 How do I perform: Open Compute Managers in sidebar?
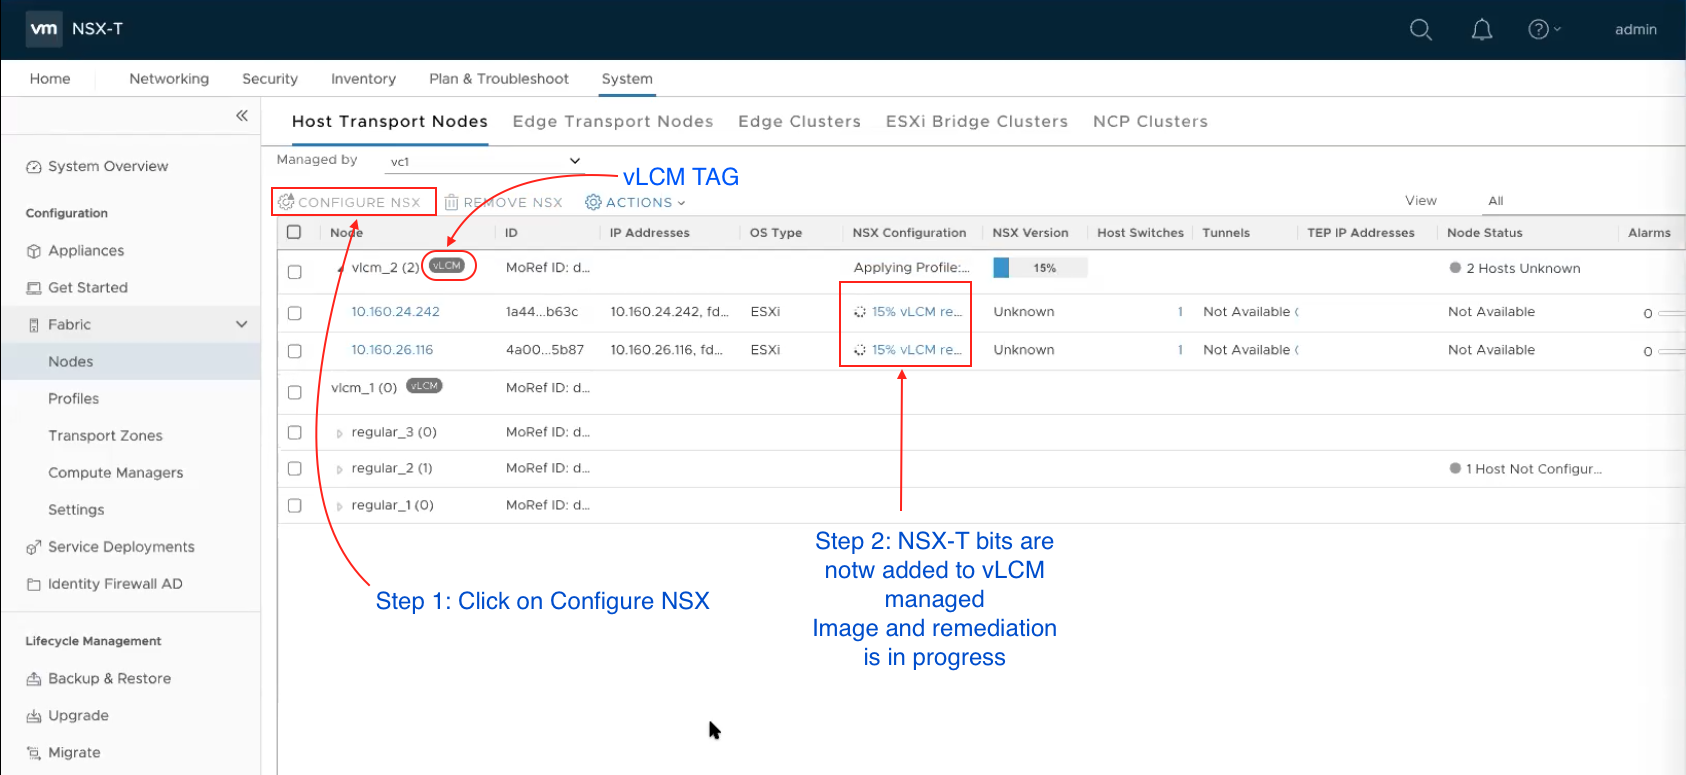[116, 473]
